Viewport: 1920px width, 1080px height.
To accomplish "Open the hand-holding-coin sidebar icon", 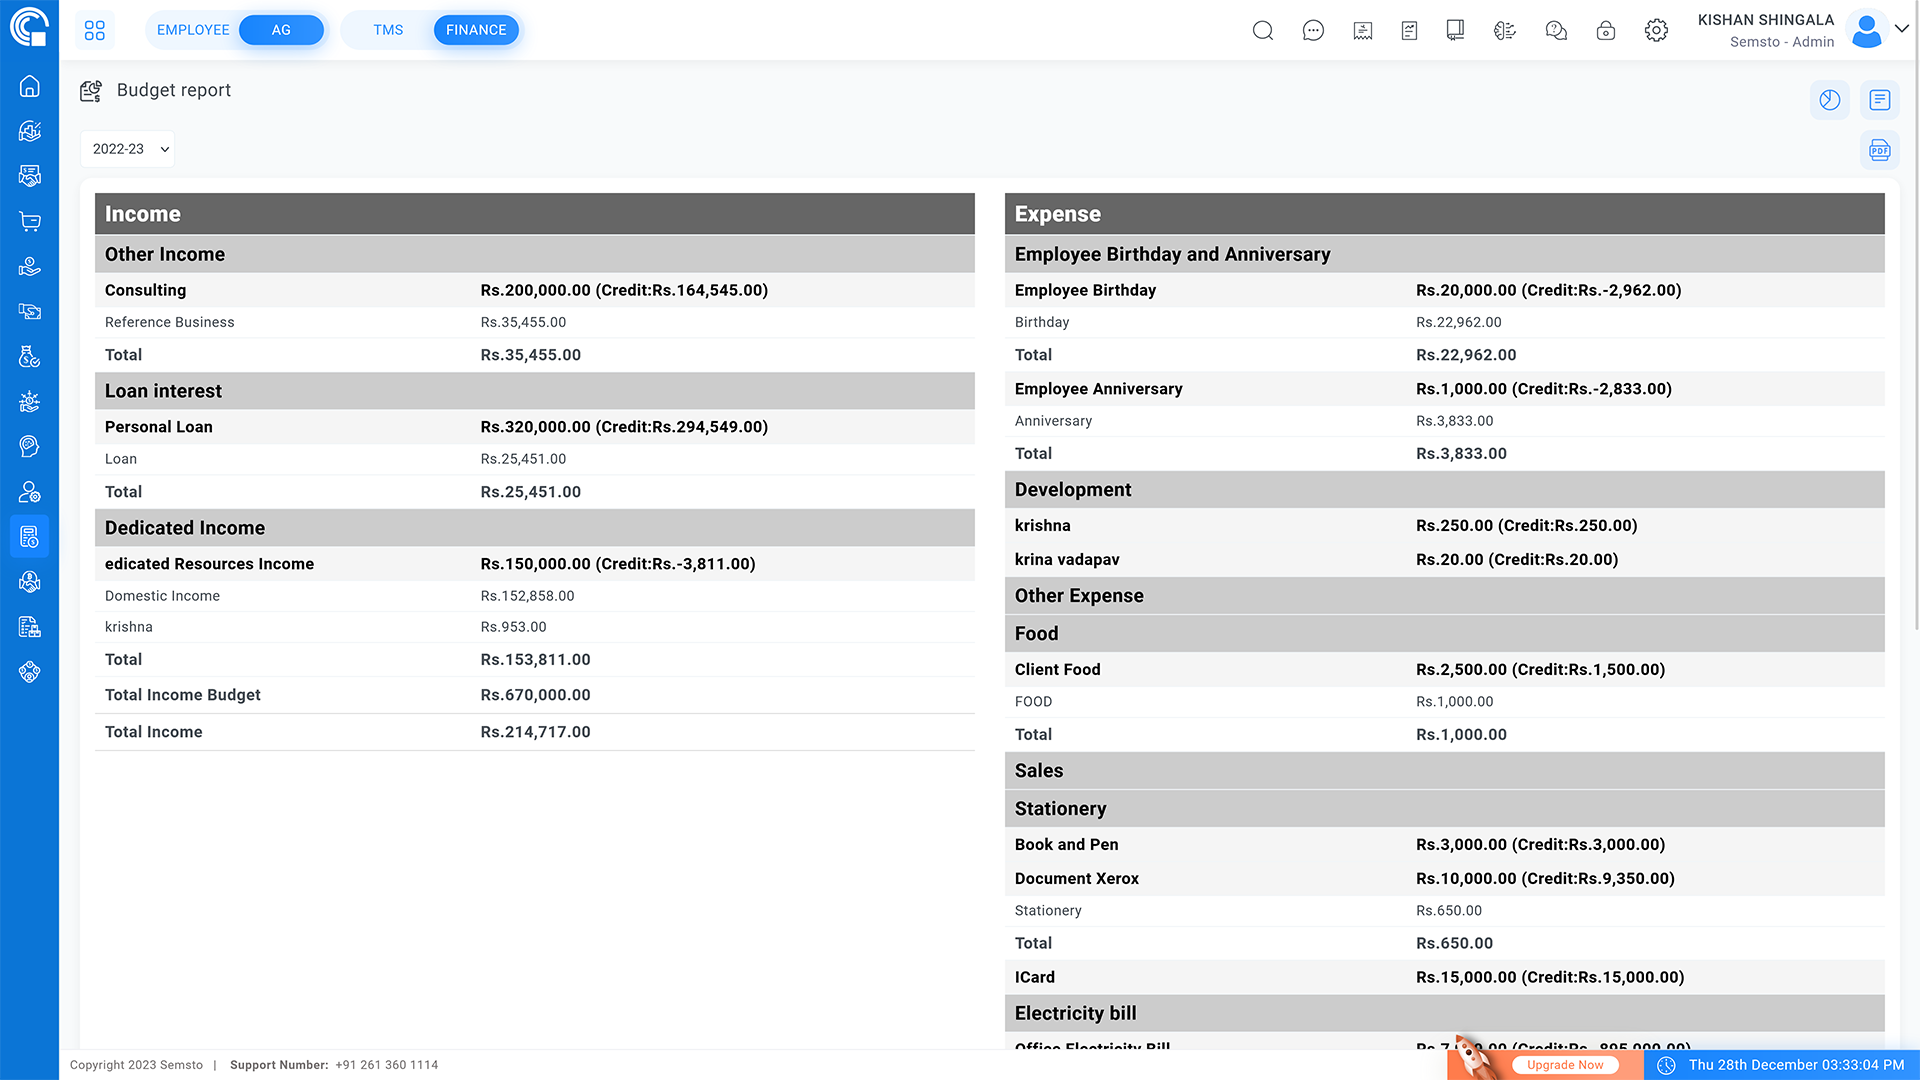I will coord(30,266).
